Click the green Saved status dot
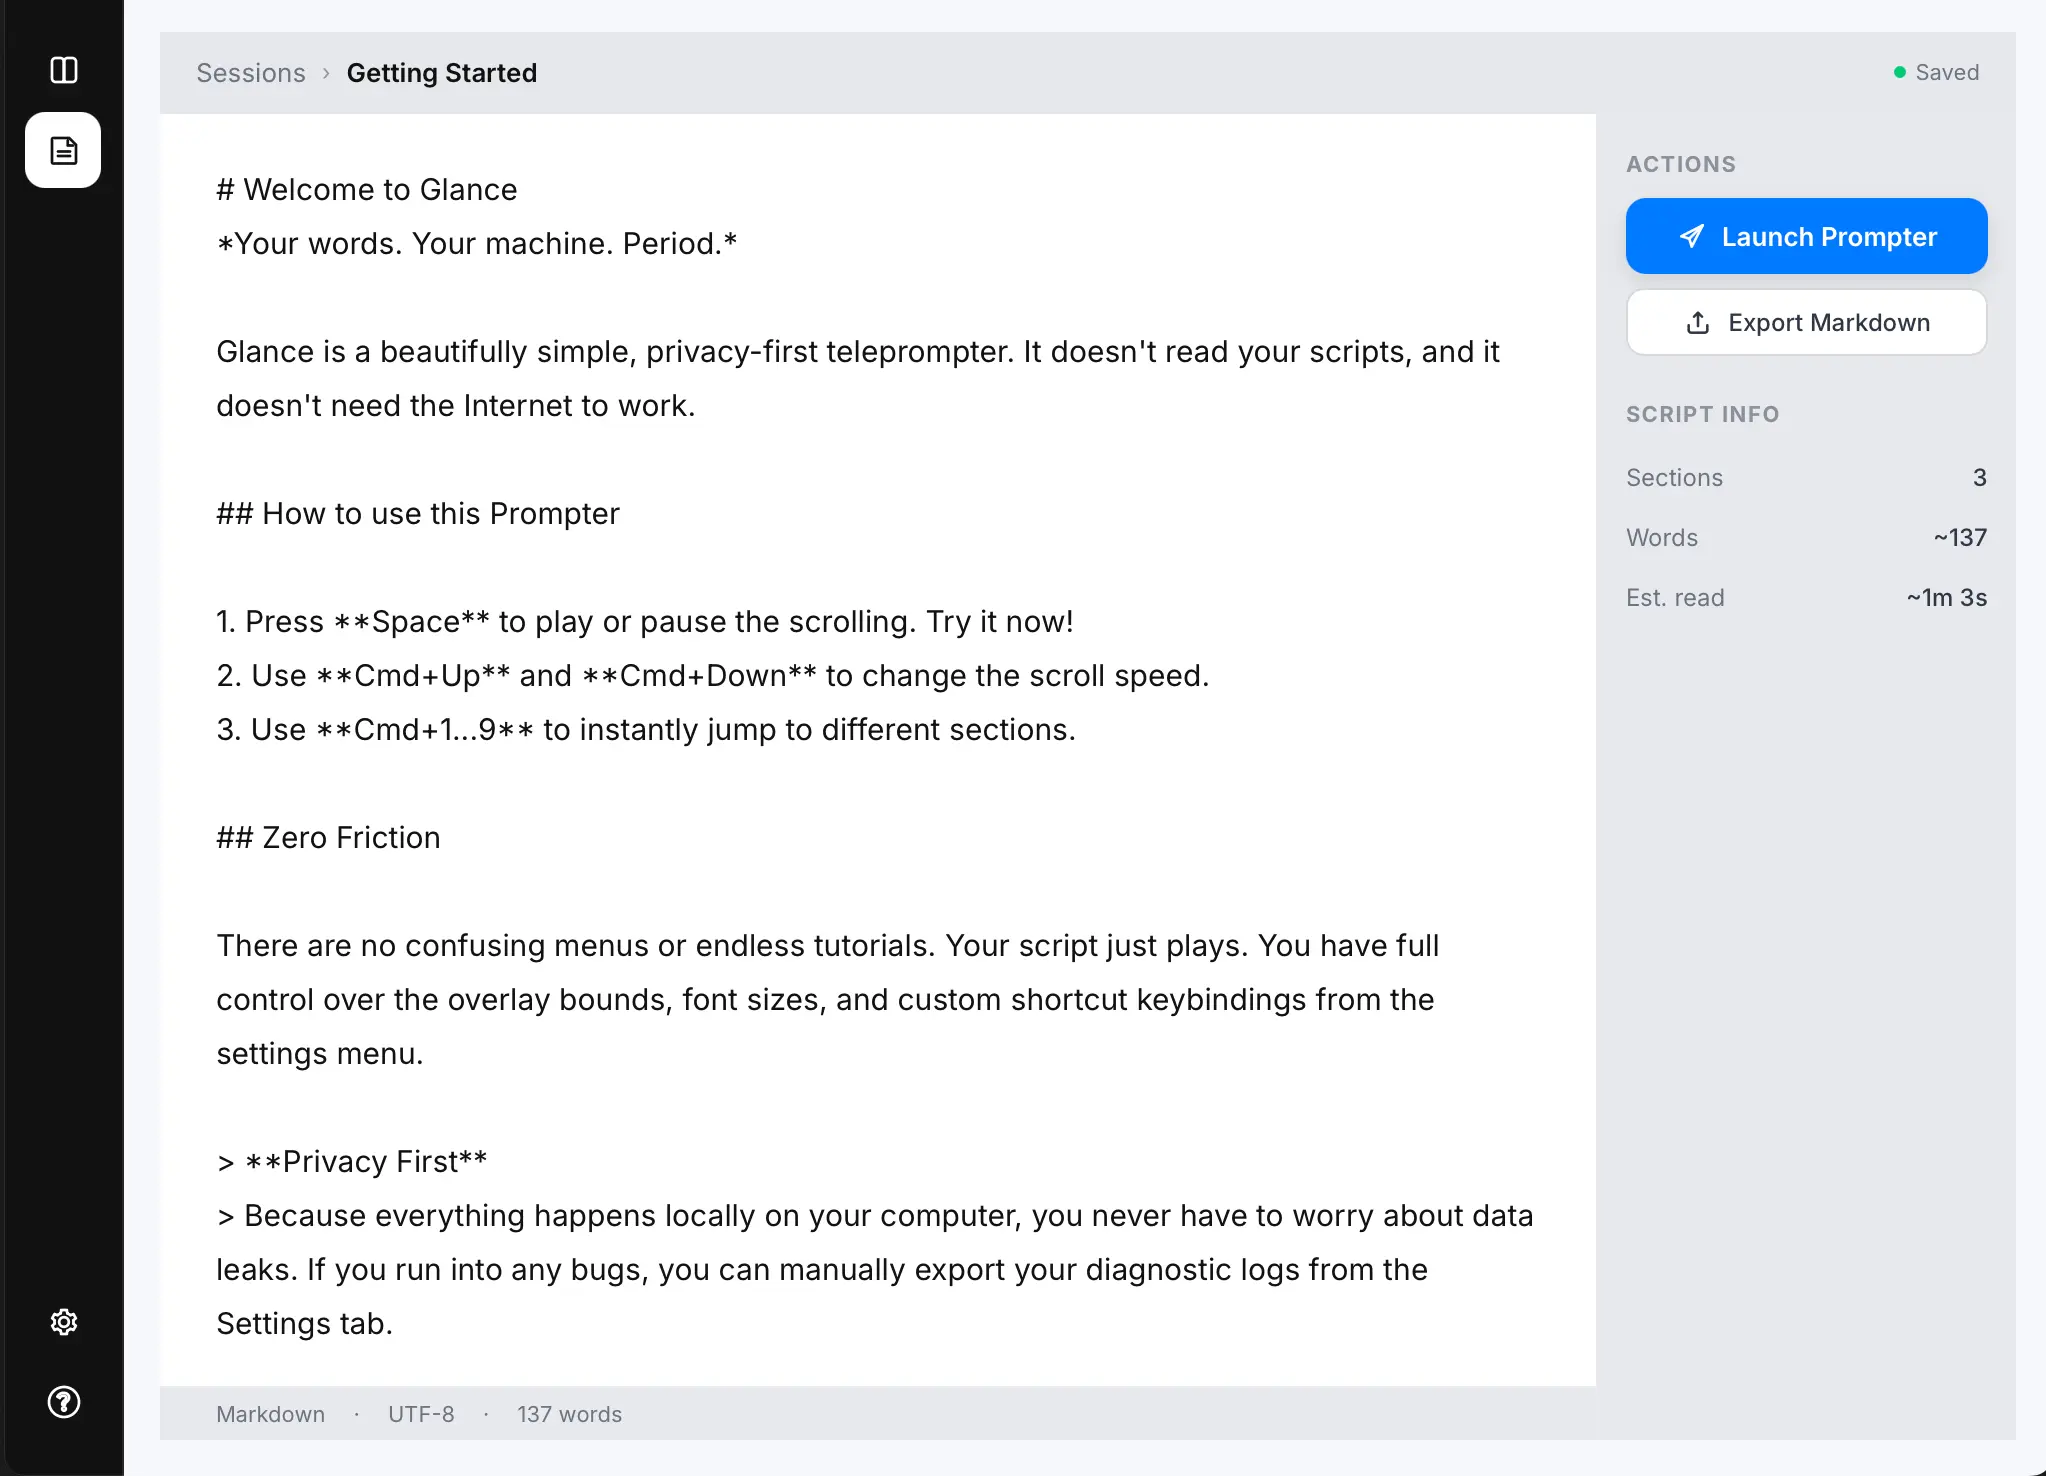Screen dimensions: 2046x1476 (x=1898, y=71)
